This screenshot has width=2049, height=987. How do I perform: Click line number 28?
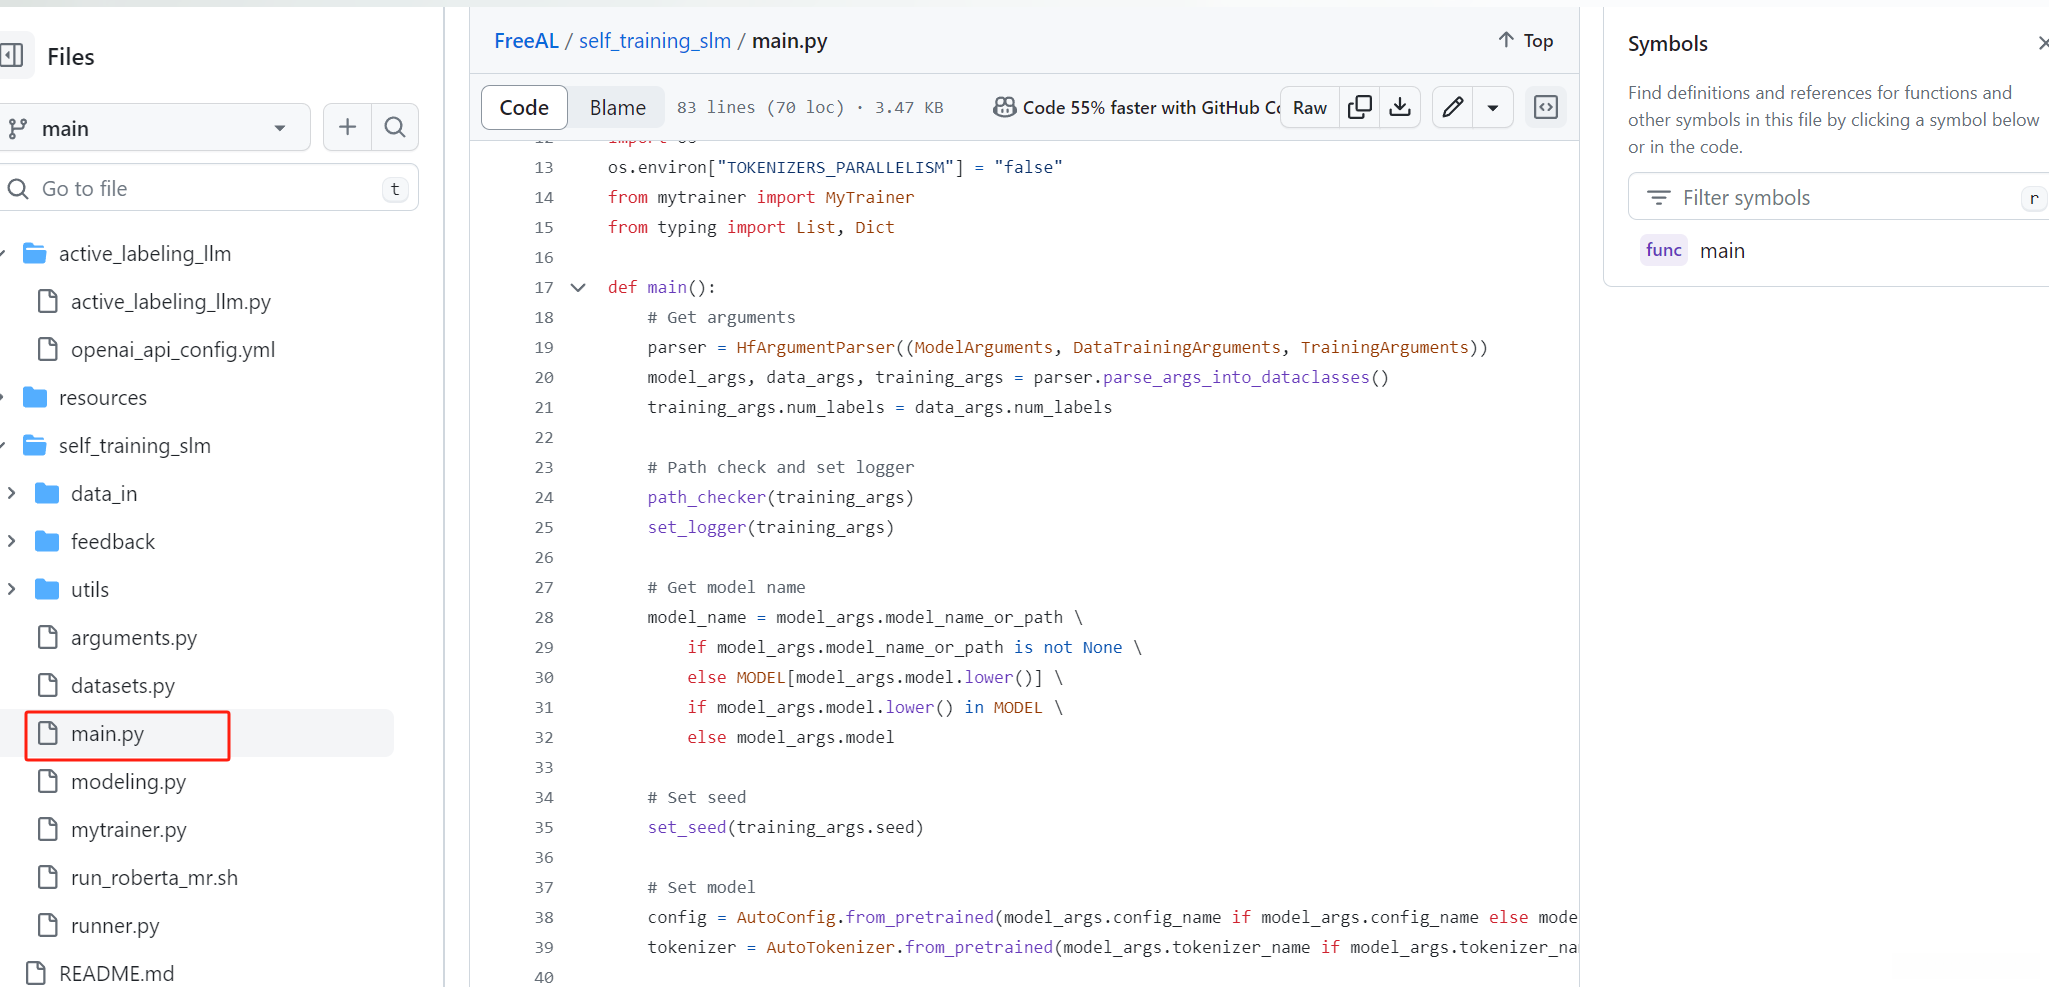point(544,617)
